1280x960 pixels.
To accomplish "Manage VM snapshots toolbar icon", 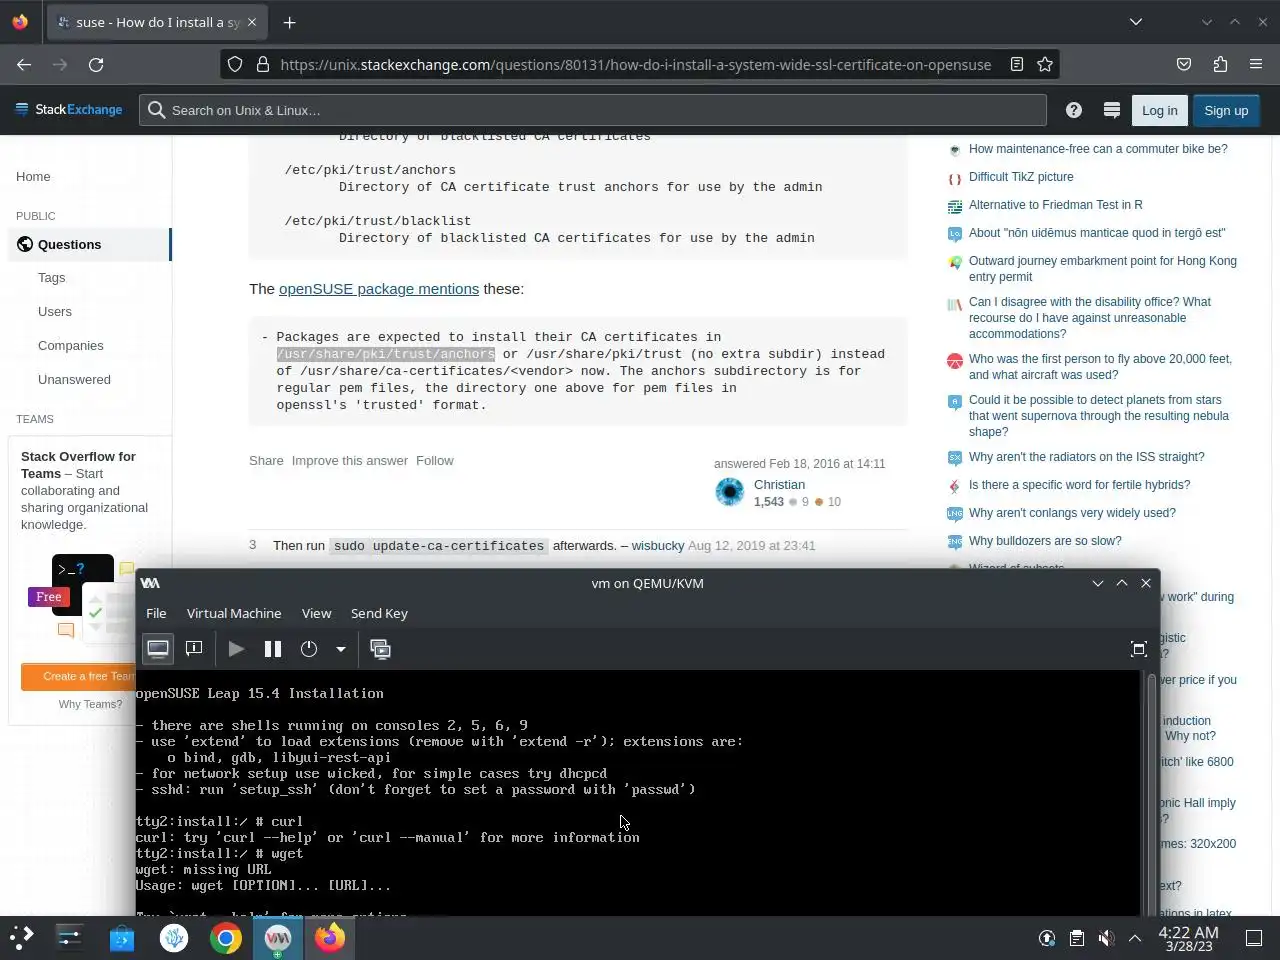I will (x=380, y=649).
